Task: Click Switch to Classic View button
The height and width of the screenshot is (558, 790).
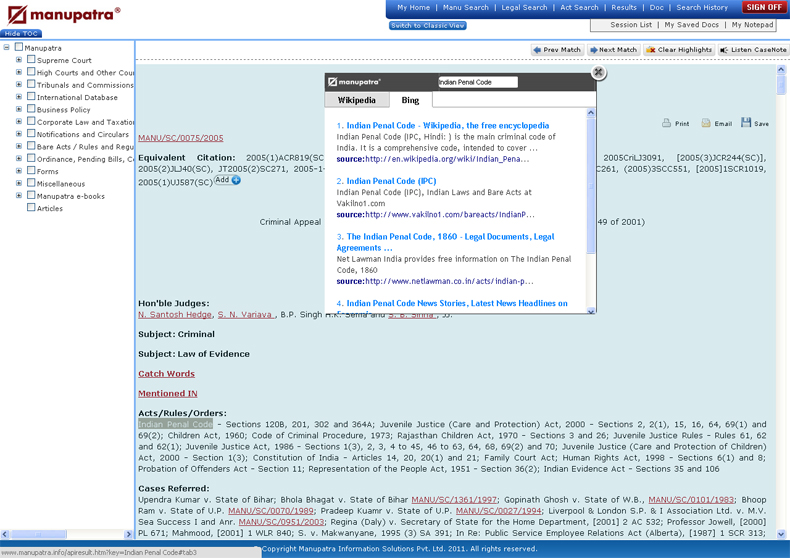Action: click(x=428, y=26)
